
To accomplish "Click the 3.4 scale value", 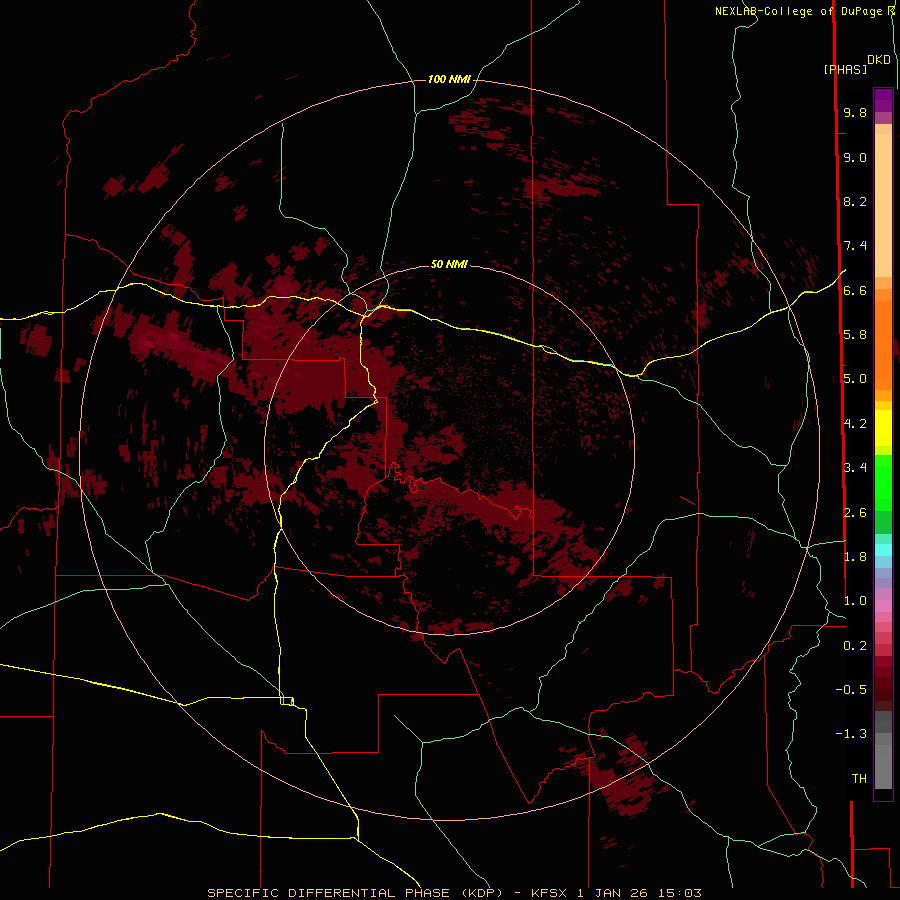I will [x=855, y=468].
